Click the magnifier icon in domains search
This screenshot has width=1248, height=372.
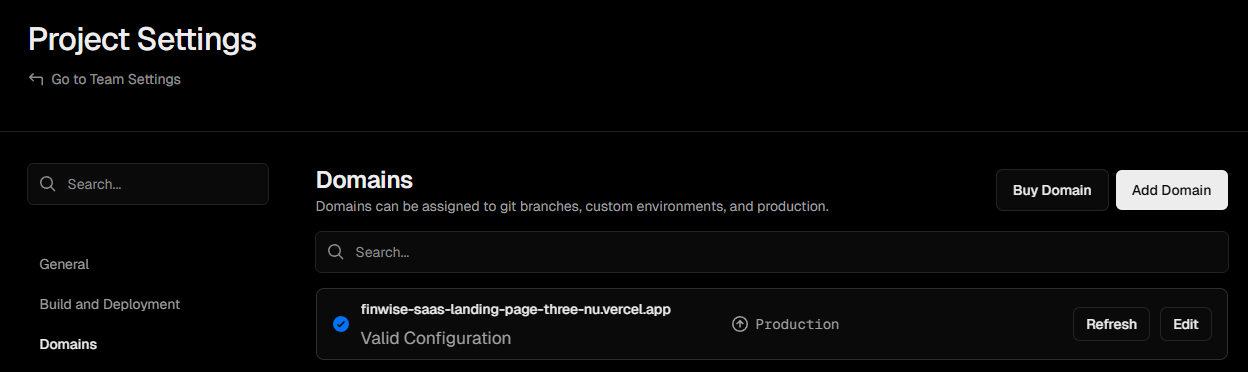336,252
